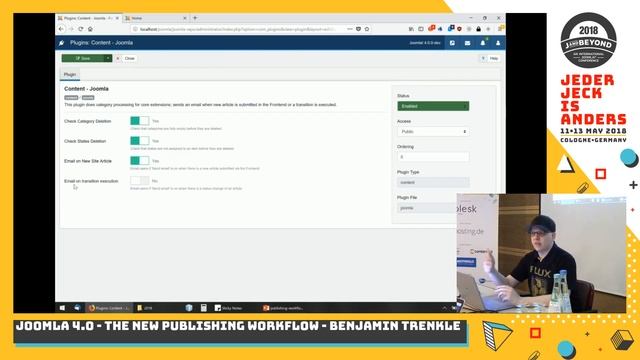Image resolution: width=640 pixels, height=360 pixels.
Task: Click the browser forward arrow
Action: pos(71,29)
